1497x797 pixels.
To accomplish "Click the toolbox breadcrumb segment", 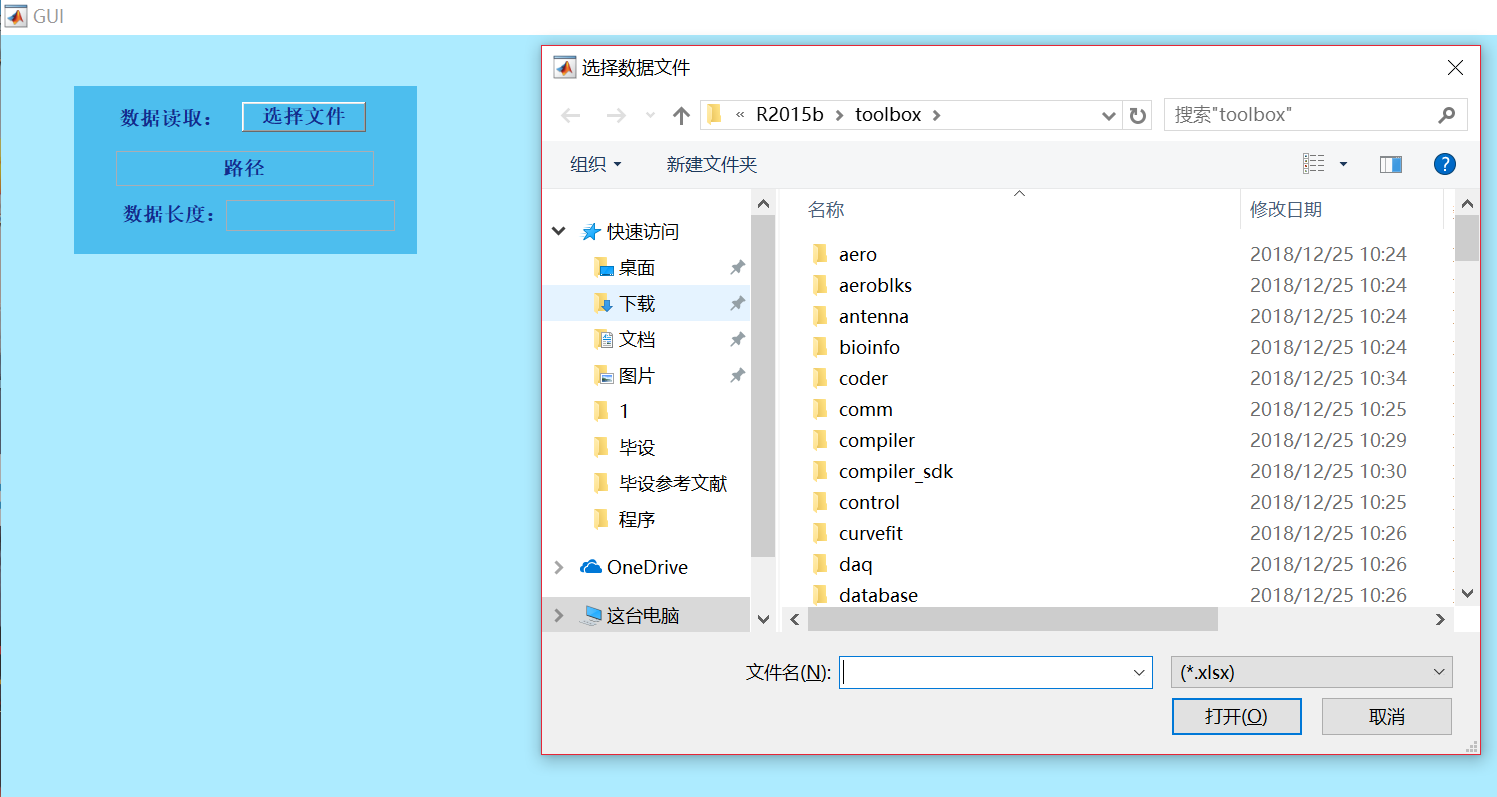I will [x=888, y=115].
